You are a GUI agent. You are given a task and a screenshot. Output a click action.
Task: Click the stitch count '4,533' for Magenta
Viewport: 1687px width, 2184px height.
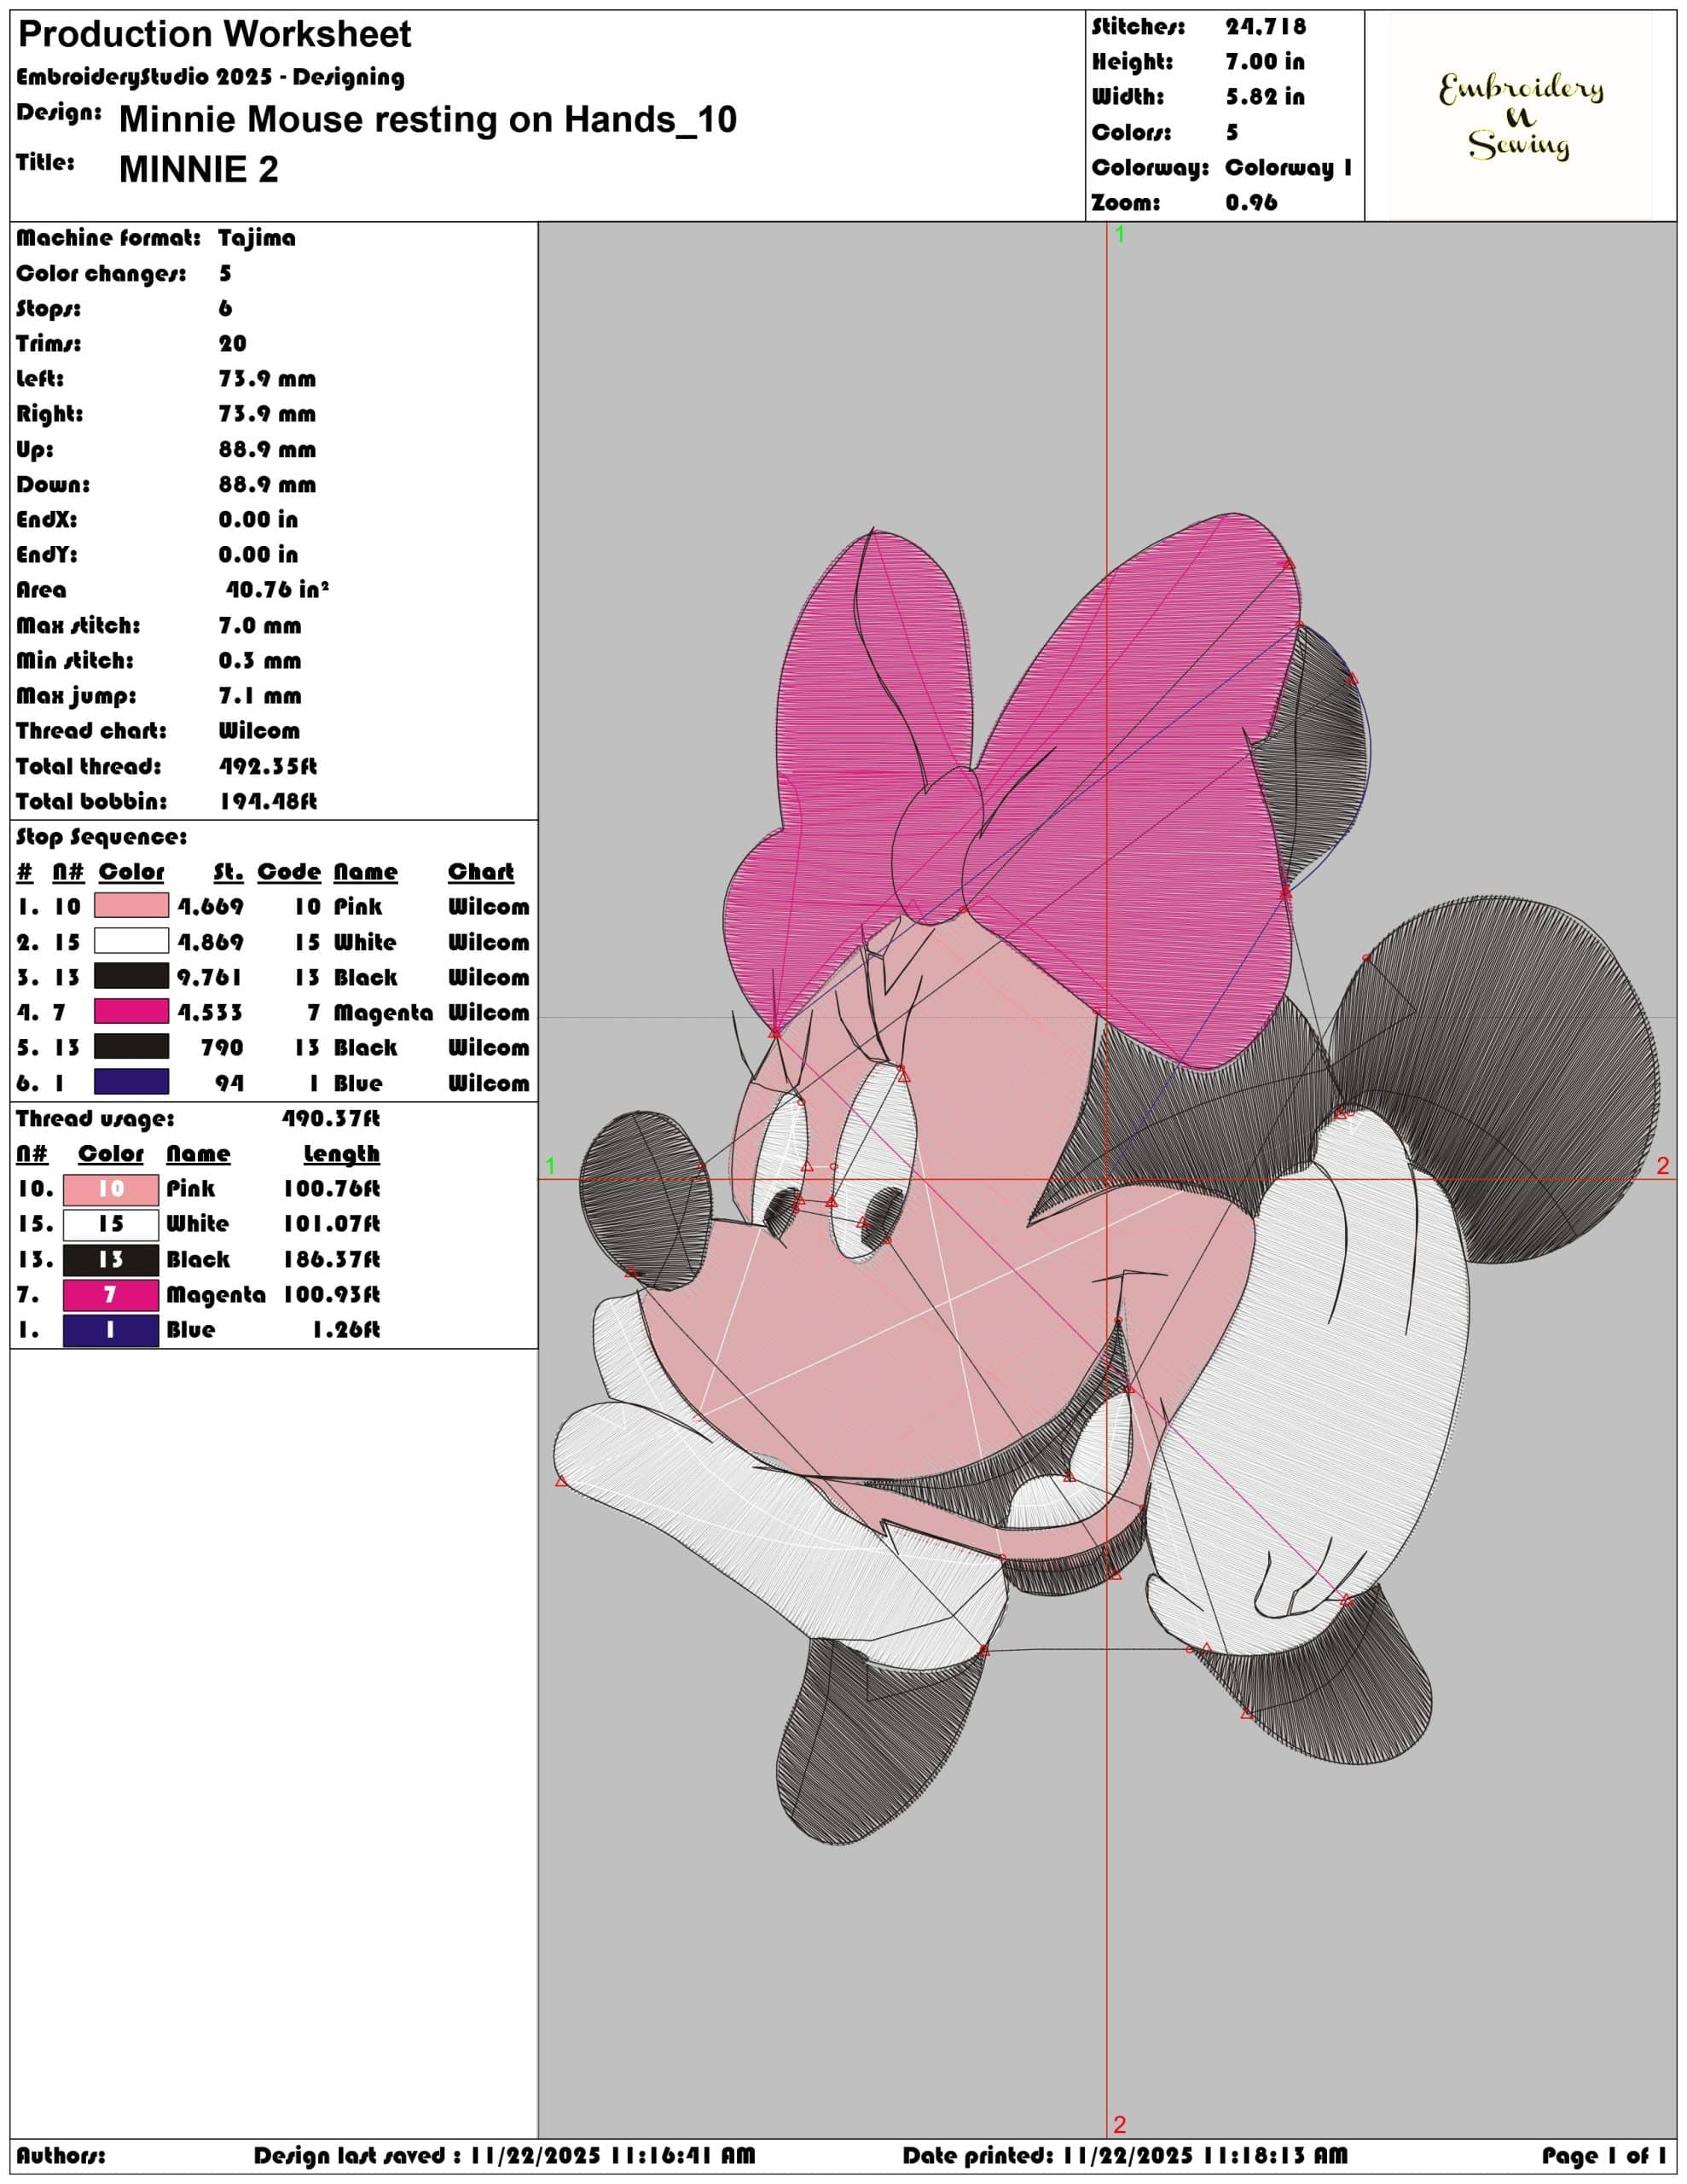click(x=209, y=1012)
